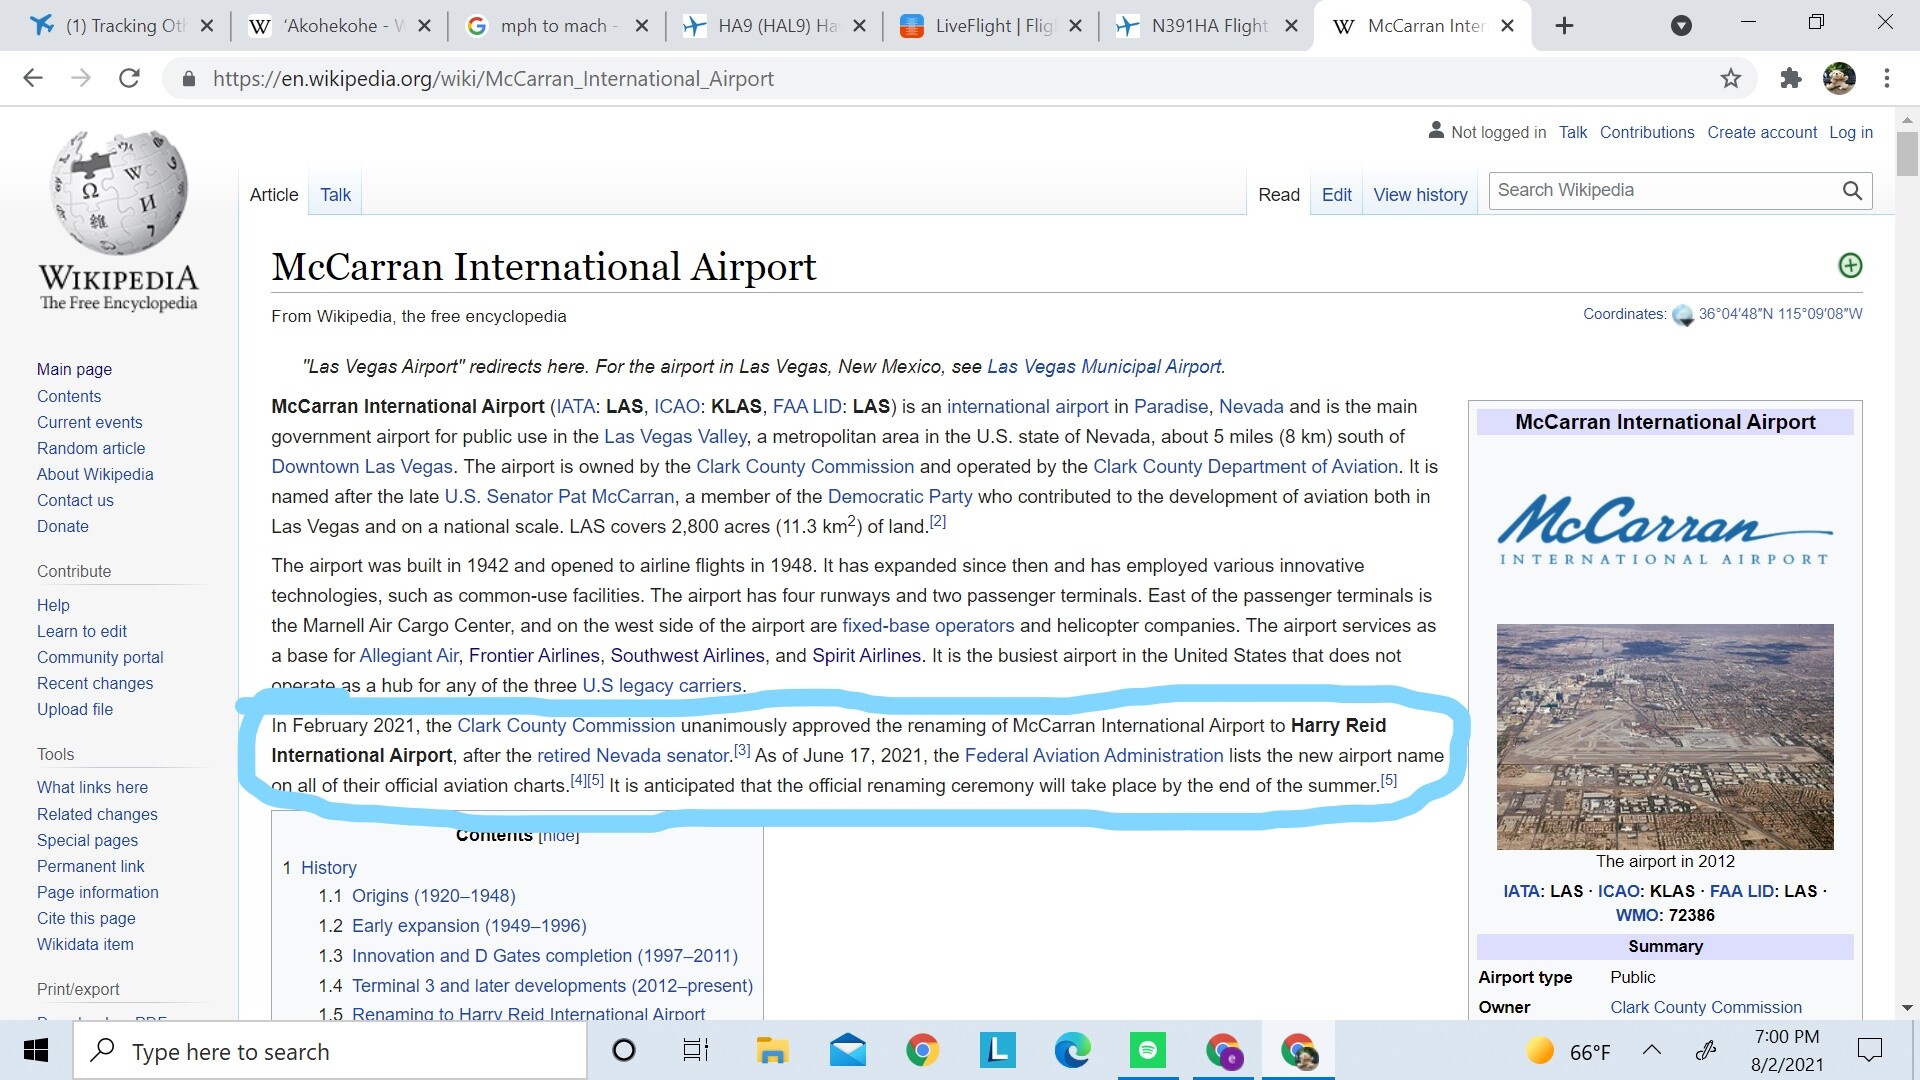Click the page scrollbar down arrow

tap(1907, 1008)
